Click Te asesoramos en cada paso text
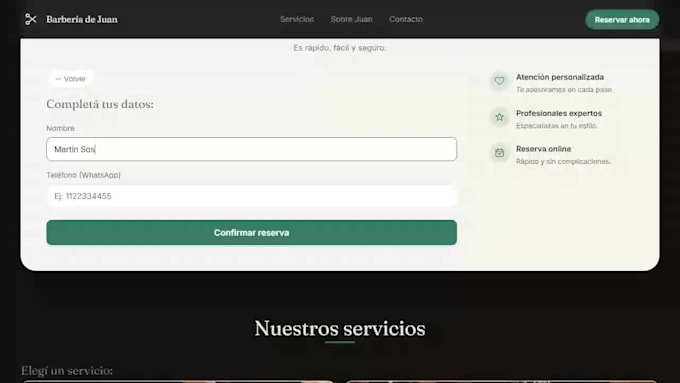680x383 pixels. (x=564, y=90)
